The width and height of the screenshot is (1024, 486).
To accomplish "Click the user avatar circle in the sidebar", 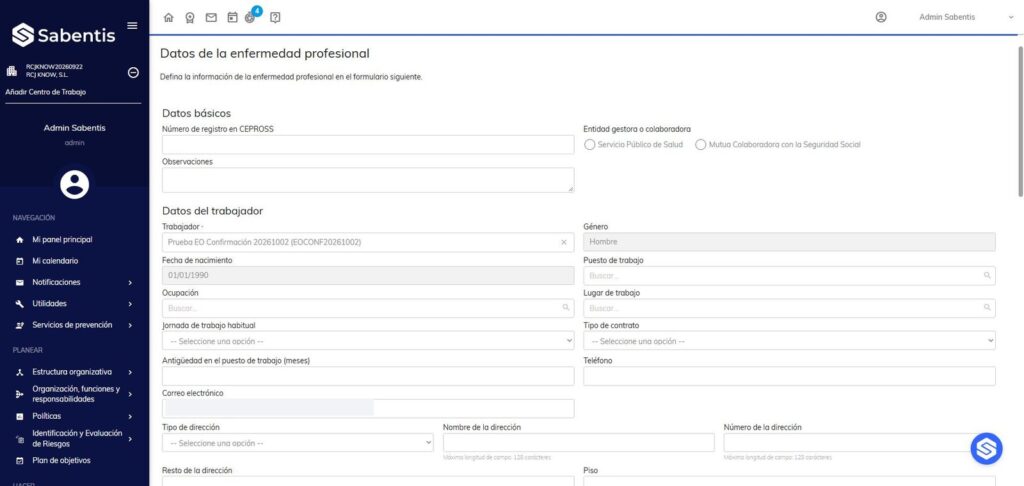I will (x=74, y=184).
